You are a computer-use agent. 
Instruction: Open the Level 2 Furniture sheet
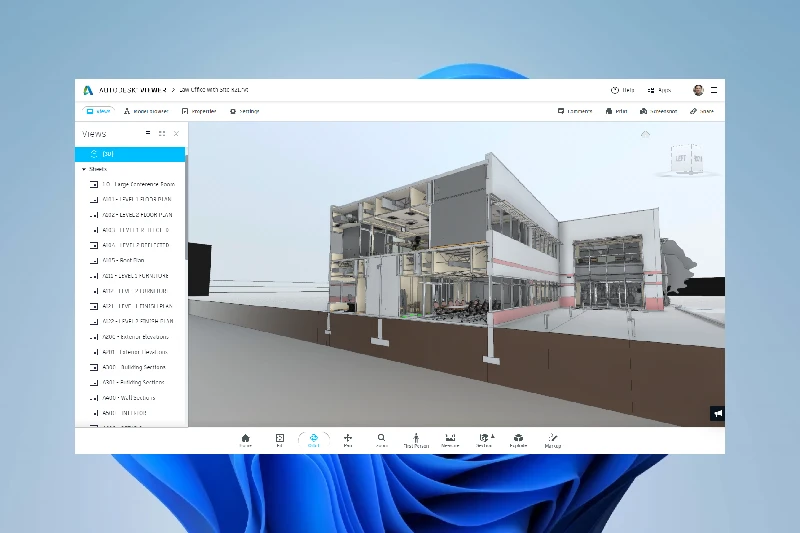coord(132,291)
